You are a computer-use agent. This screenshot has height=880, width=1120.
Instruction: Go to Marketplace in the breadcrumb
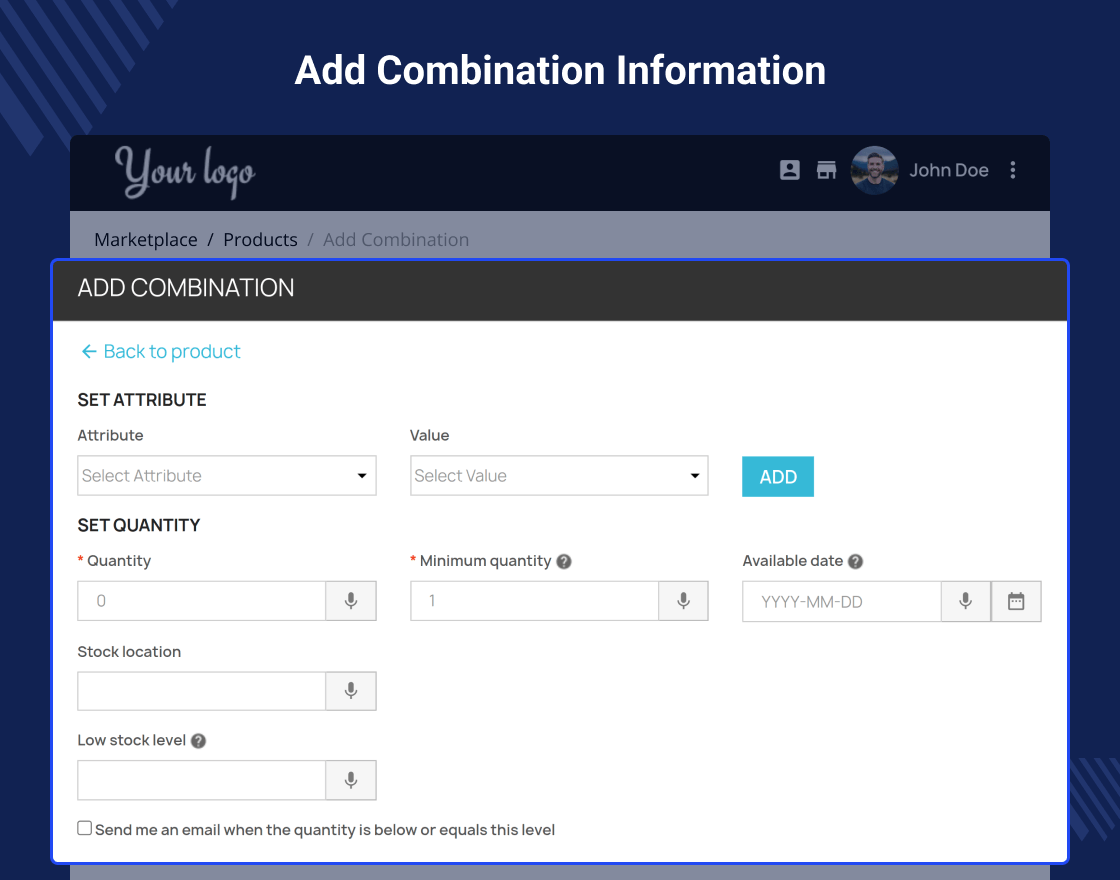coord(146,239)
